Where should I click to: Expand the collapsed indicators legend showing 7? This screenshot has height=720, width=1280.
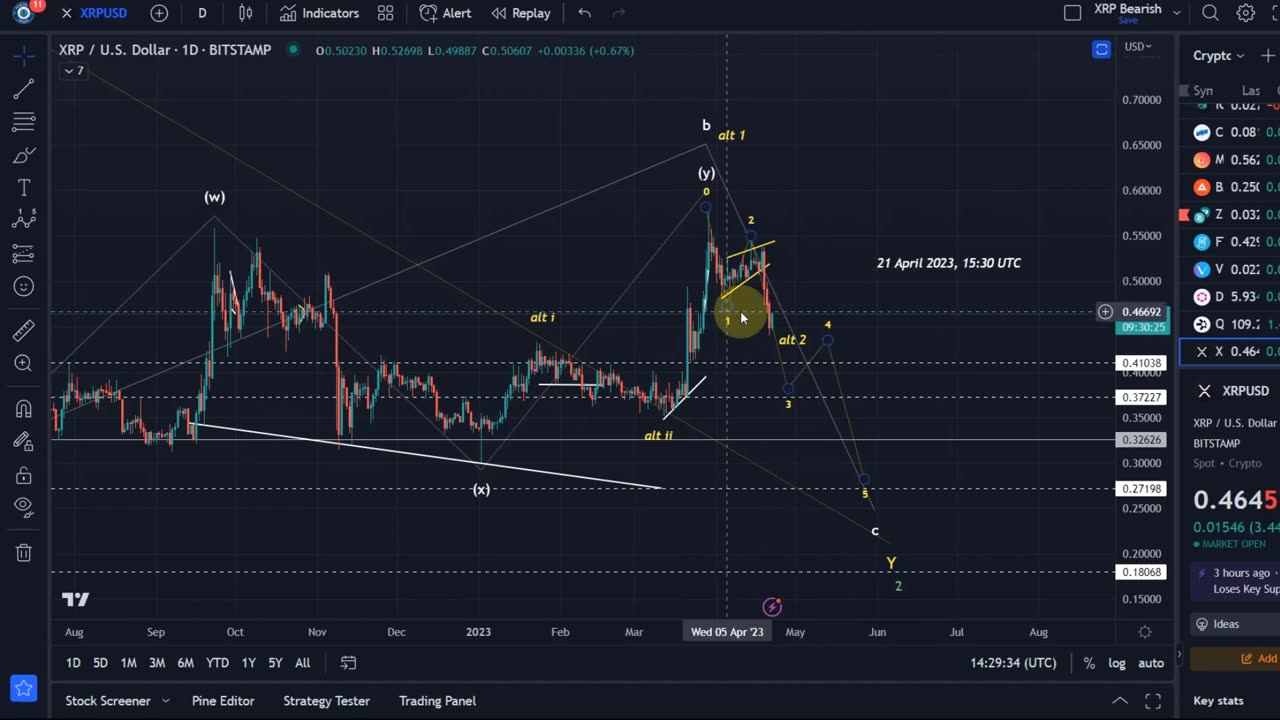click(74, 71)
